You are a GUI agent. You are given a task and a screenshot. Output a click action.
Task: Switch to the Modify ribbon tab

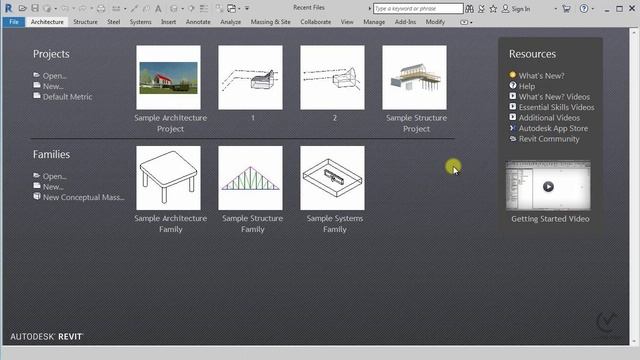[435, 22]
